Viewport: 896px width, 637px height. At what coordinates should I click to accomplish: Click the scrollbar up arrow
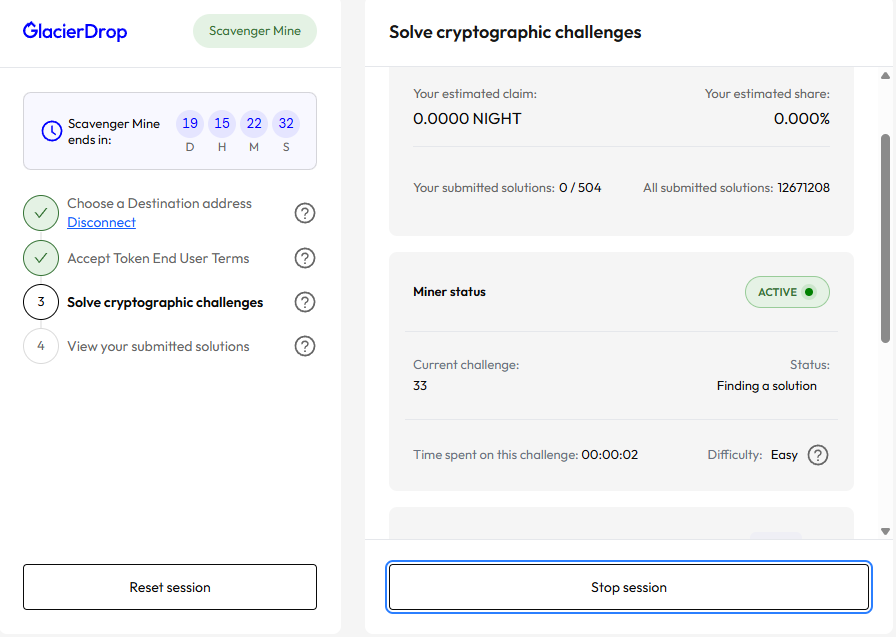885,76
